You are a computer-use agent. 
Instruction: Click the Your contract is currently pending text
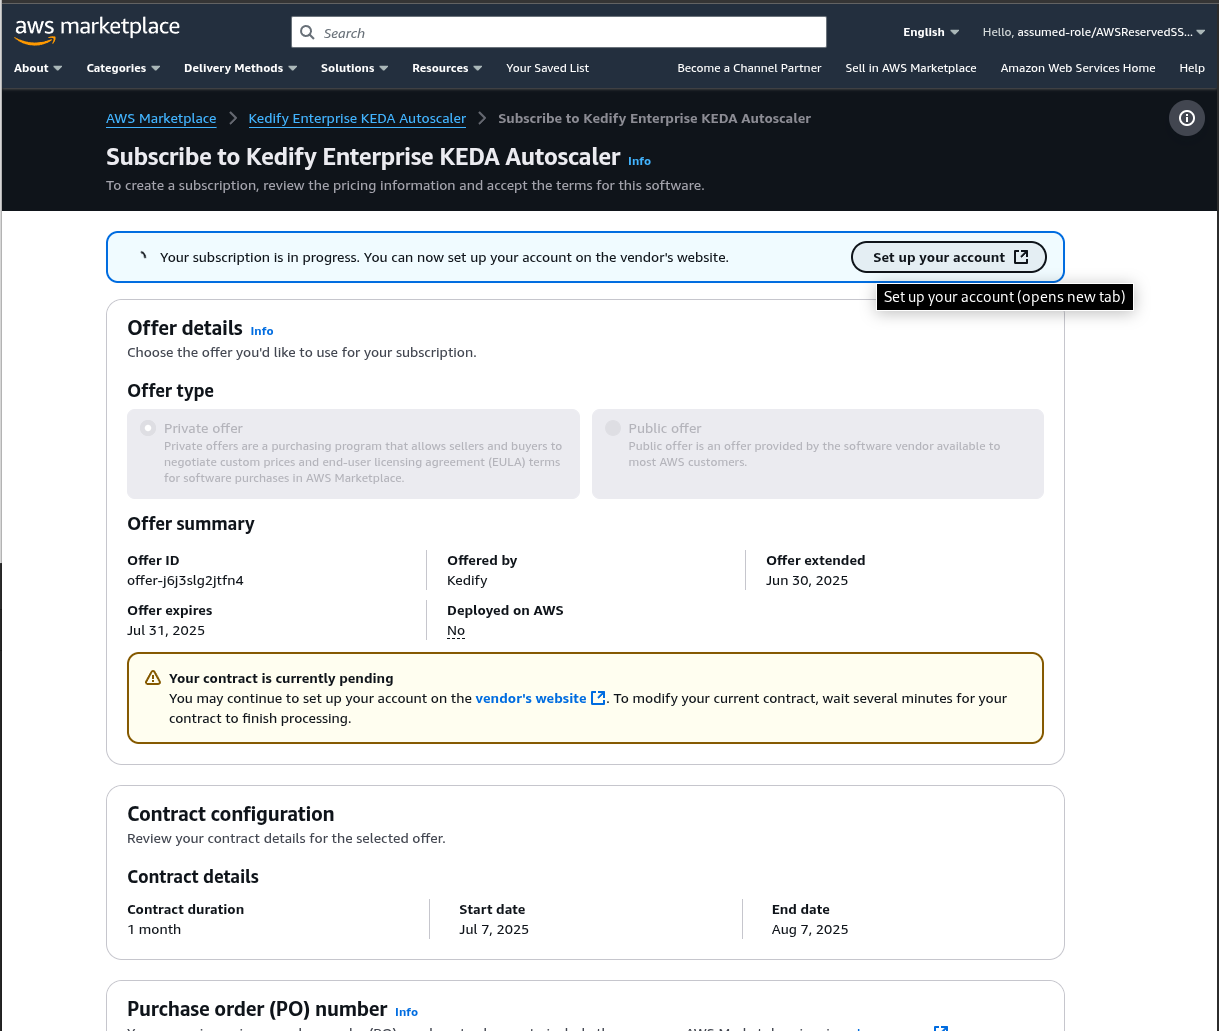coord(281,678)
